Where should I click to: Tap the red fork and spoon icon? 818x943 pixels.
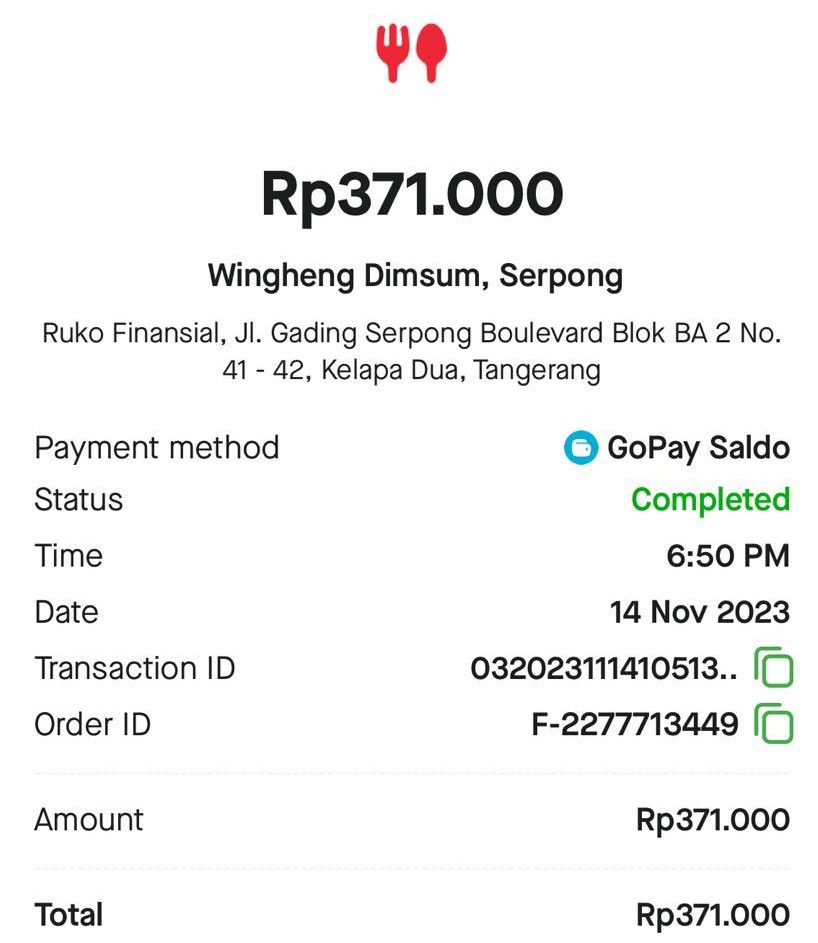[x=411, y=53]
